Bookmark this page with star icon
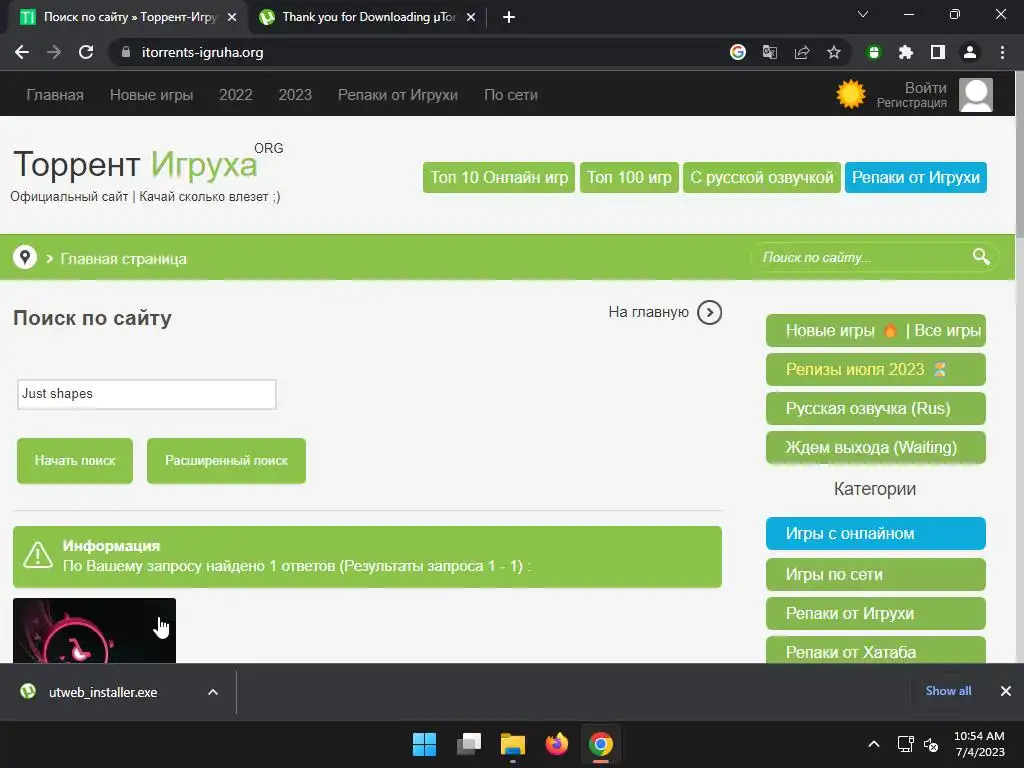The height and width of the screenshot is (768, 1024). 833,52
